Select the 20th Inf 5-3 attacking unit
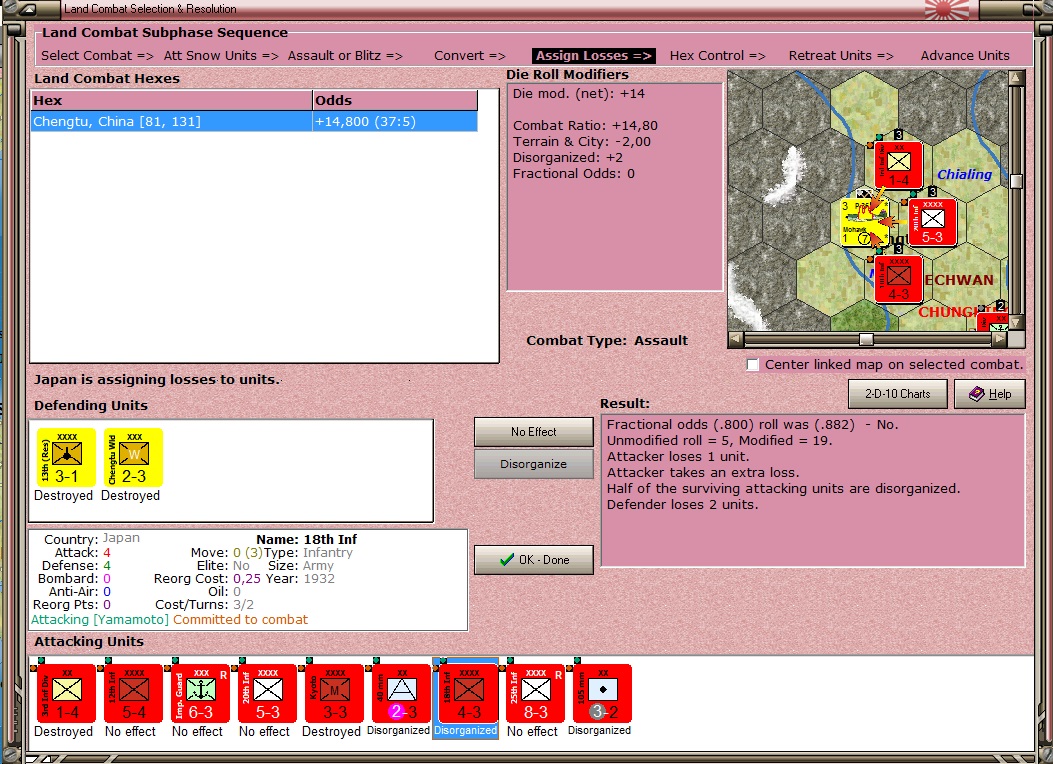Screen dimensions: 1053x764 pyautogui.click(x=267, y=694)
